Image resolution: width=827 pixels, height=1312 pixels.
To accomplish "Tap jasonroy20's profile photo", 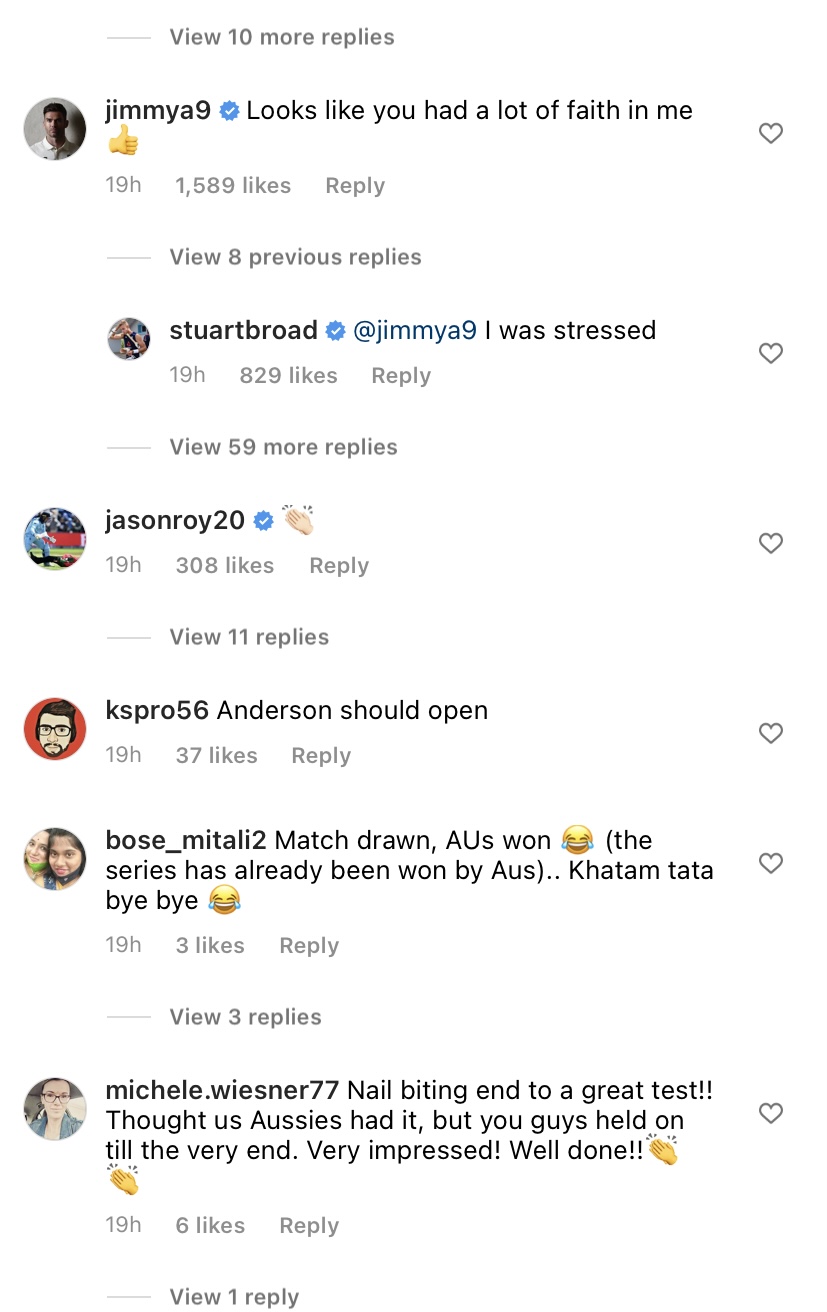I will pyautogui.click(x=55, y=539).
